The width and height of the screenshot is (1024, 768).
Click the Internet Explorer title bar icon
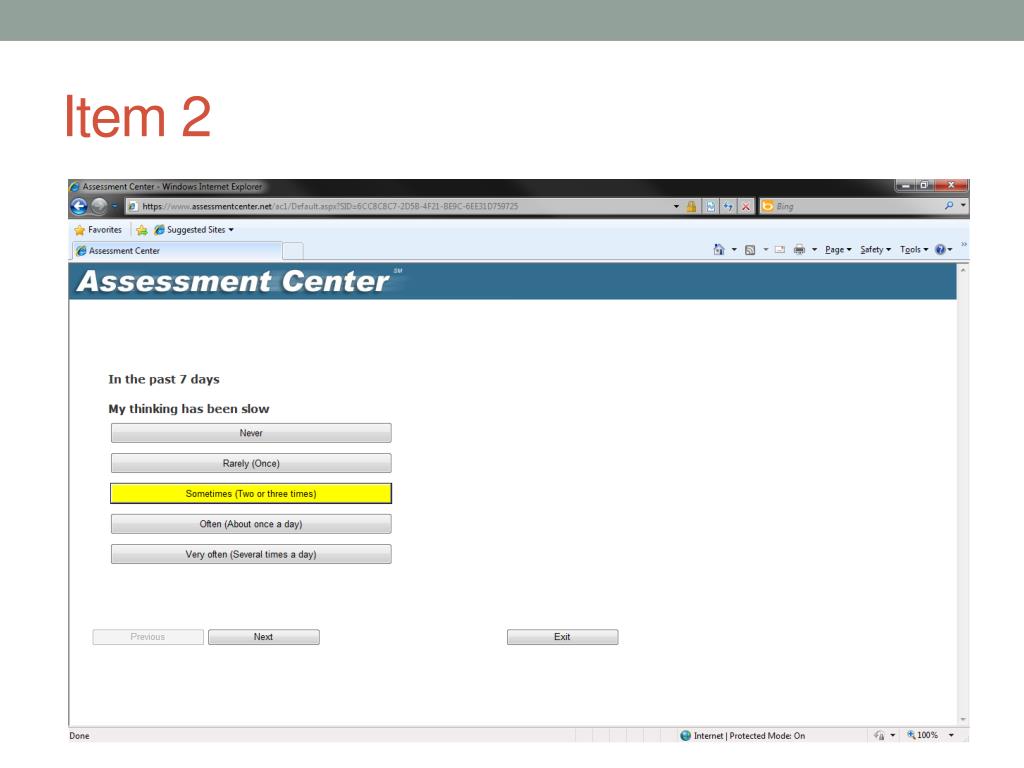point(74,187)
